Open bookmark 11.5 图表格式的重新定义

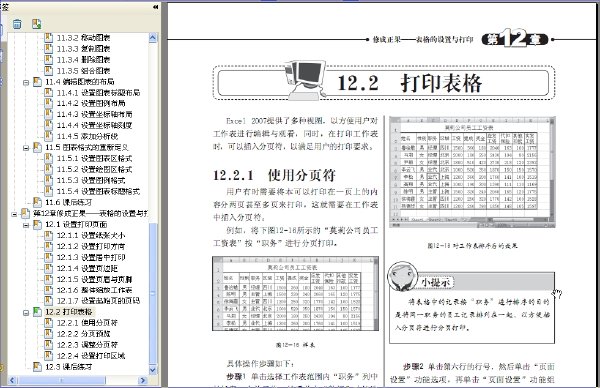87,147
